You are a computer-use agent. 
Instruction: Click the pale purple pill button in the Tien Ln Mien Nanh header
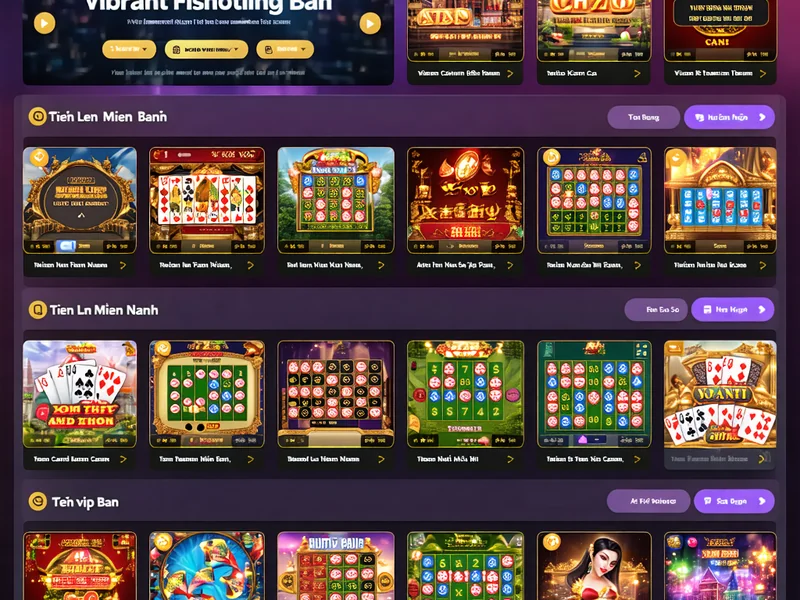(656, 310)
